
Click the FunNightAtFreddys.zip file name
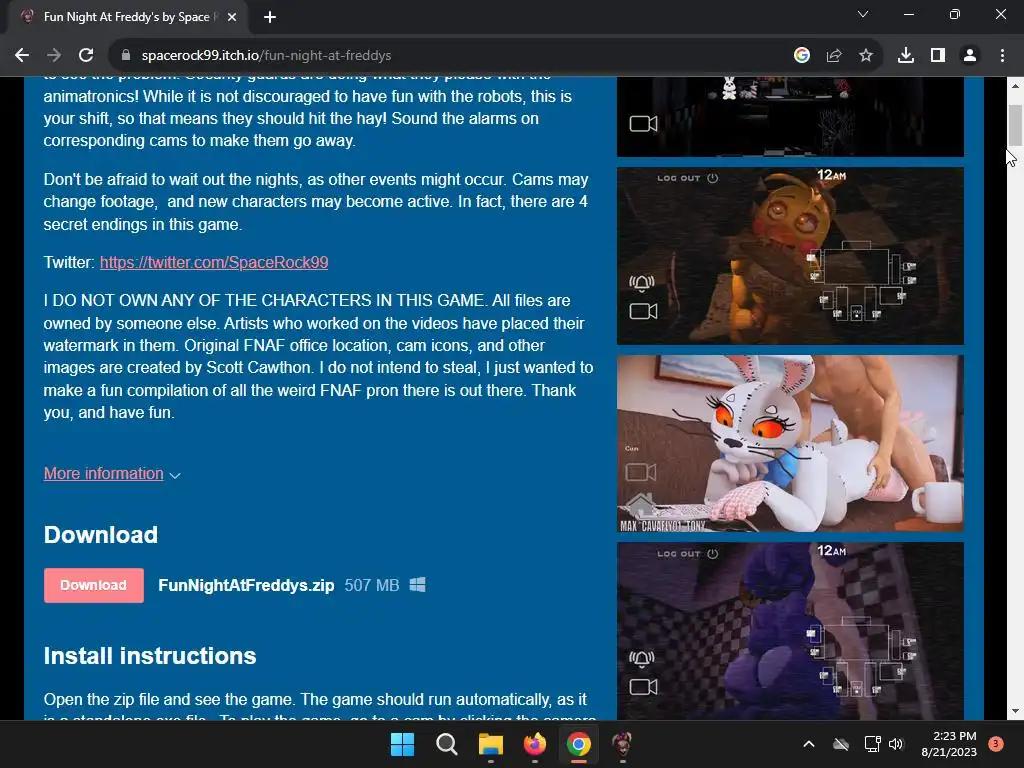[246, 585]
